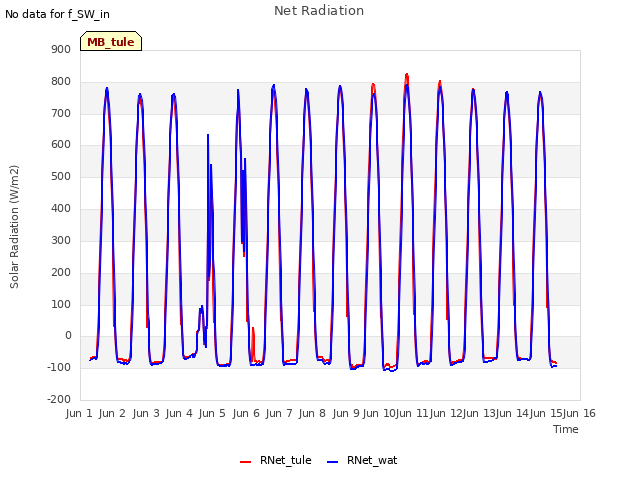Screen dimensions: 640x480
Task: Click the 200 y-axis value
Action: coord(61,272)
